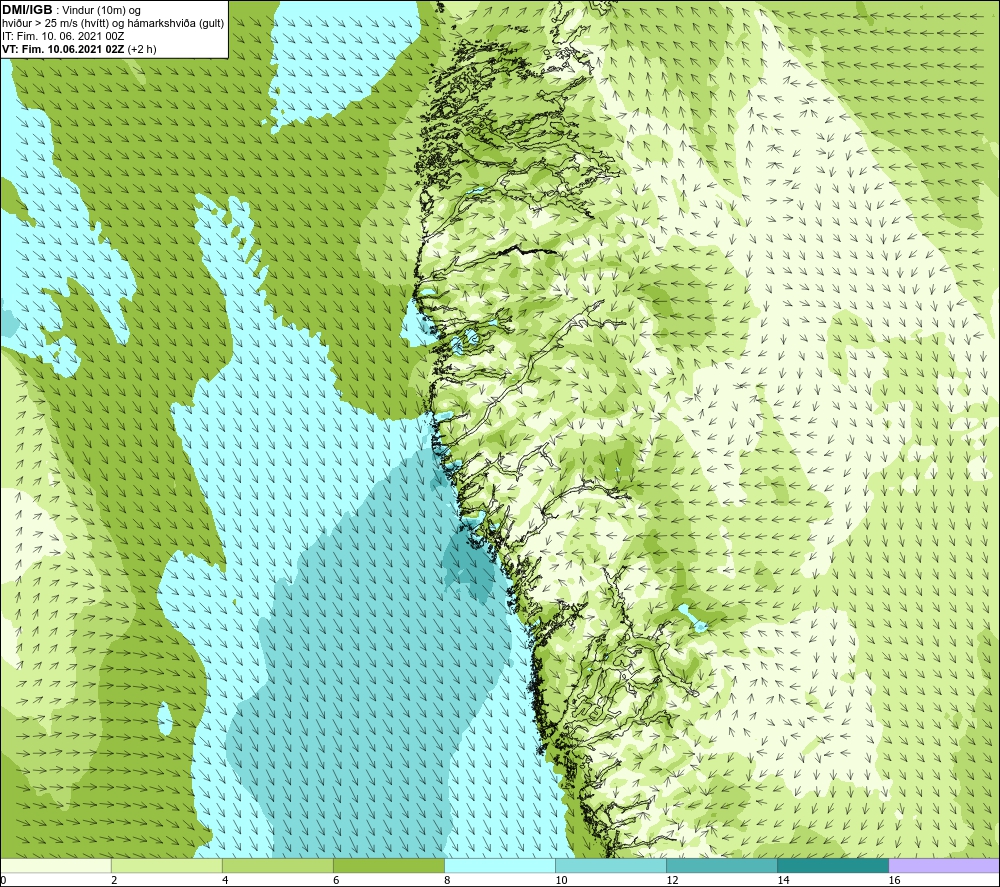The height and width of the screenshot is (887, 1000).
Task: Click the legend value '10'
Action: tap(561, 880)
